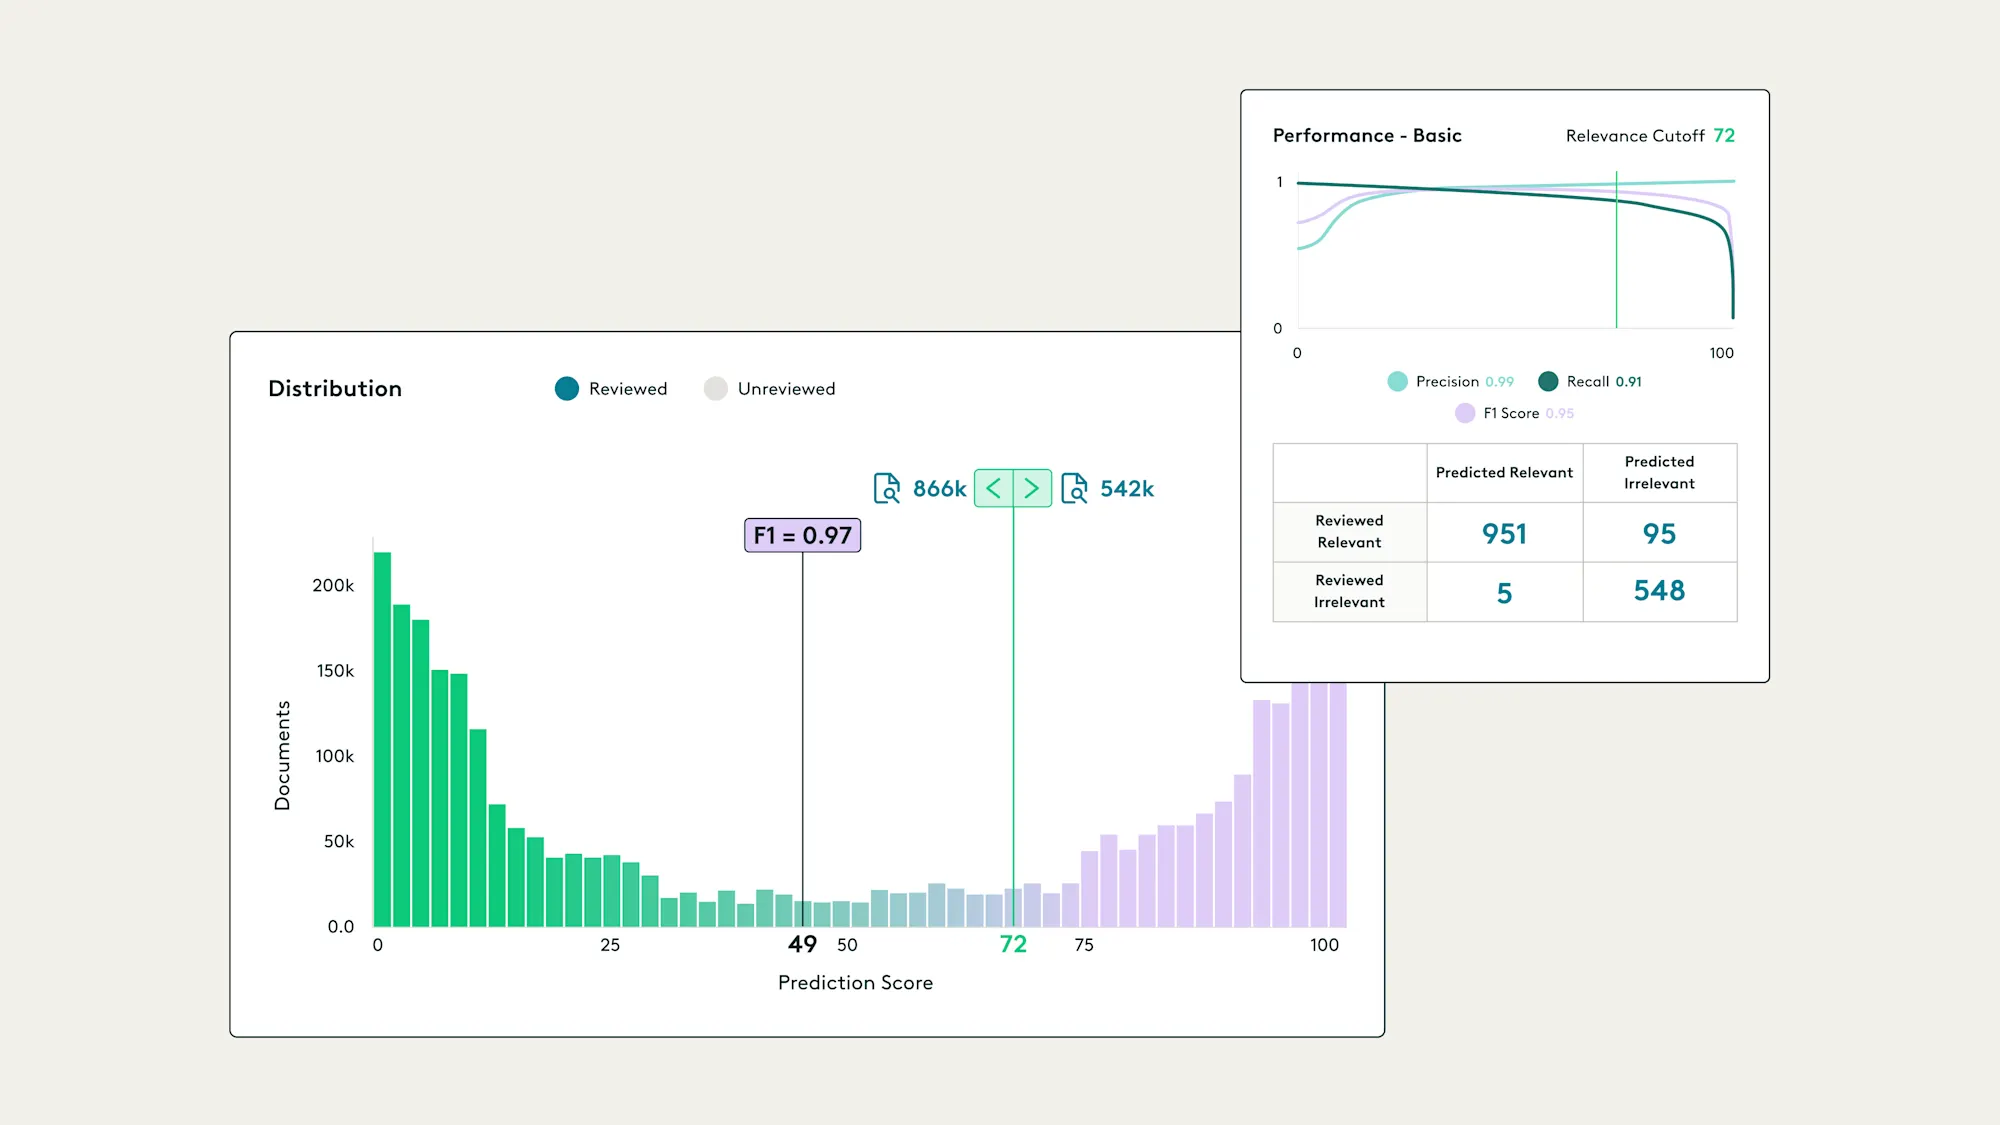Select the F1 = 0.97 marker label

(802, 535)
